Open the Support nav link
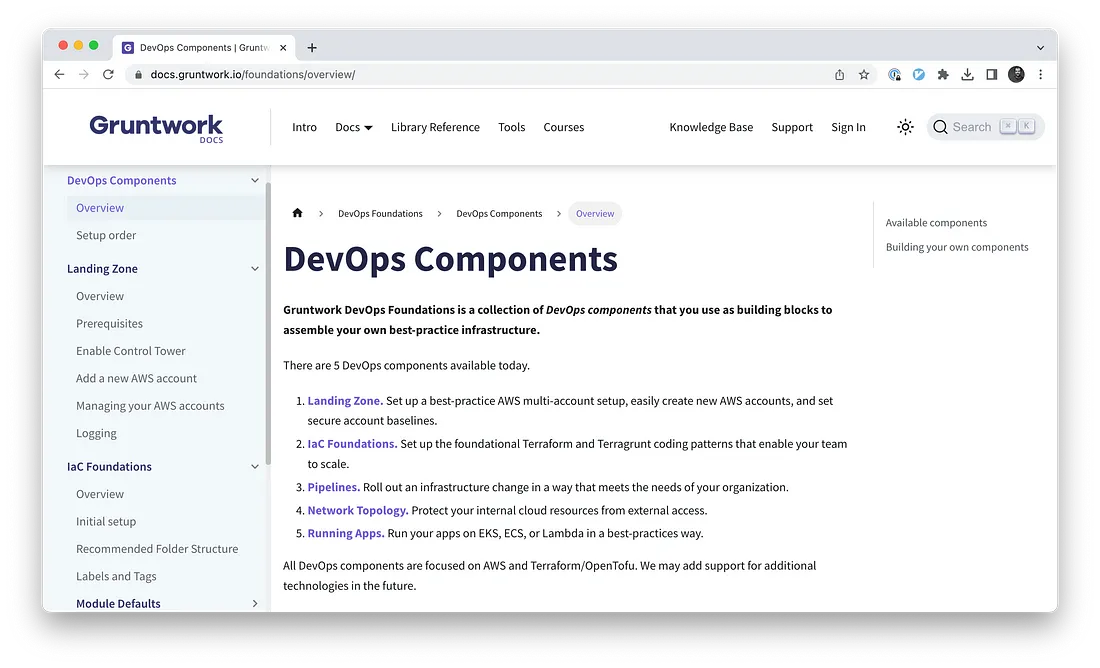Image resolution: width=1100 pixels, height=668 pixels. tap(792, 127)
